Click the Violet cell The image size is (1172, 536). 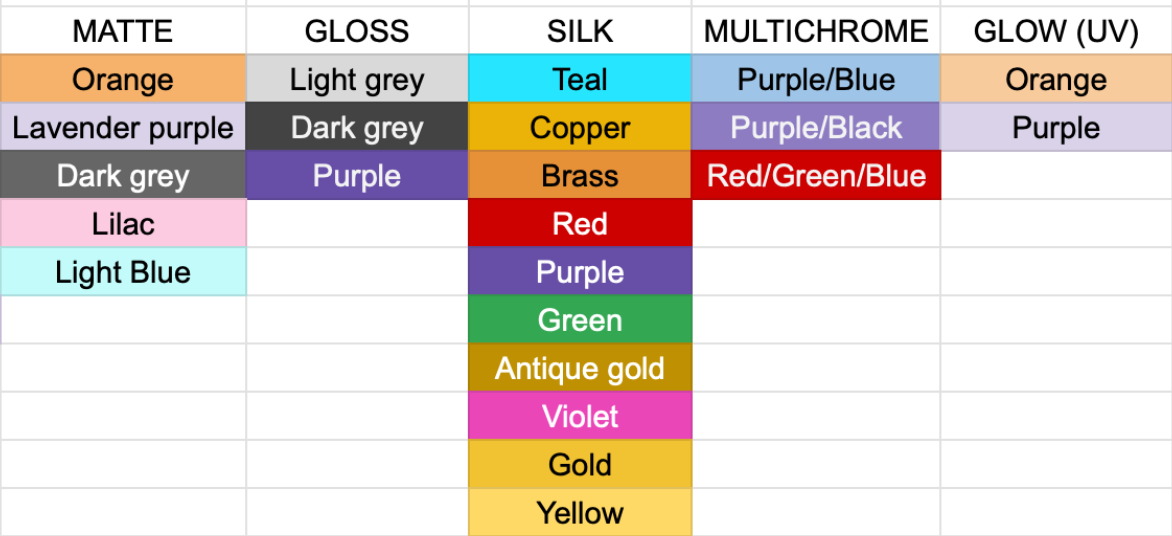(580, 417)
